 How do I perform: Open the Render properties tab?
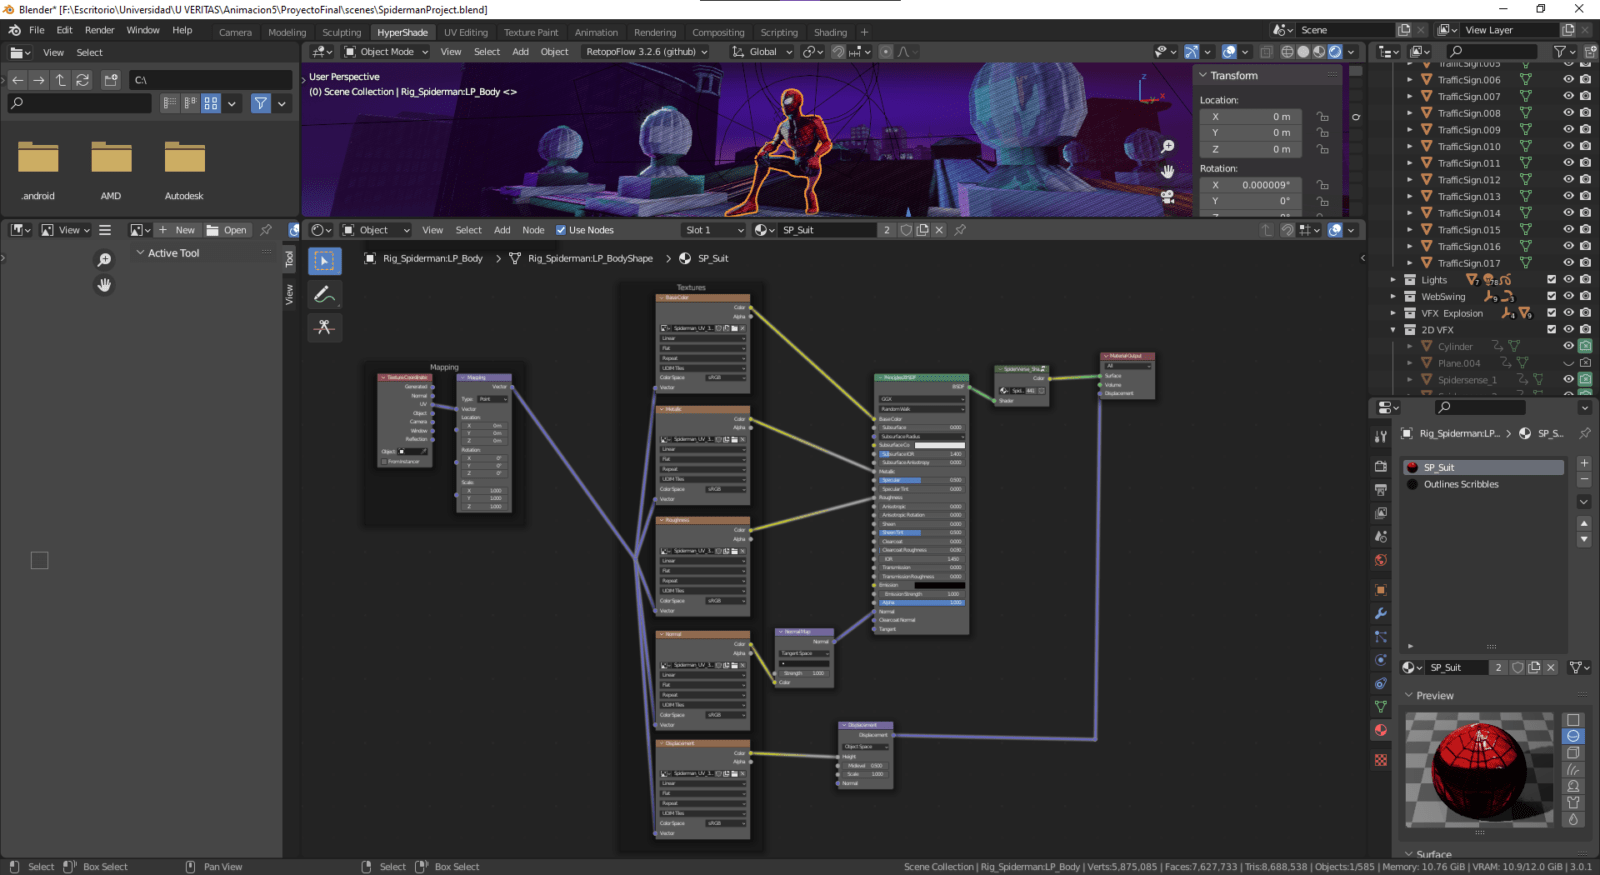(x=1381, y=466)
